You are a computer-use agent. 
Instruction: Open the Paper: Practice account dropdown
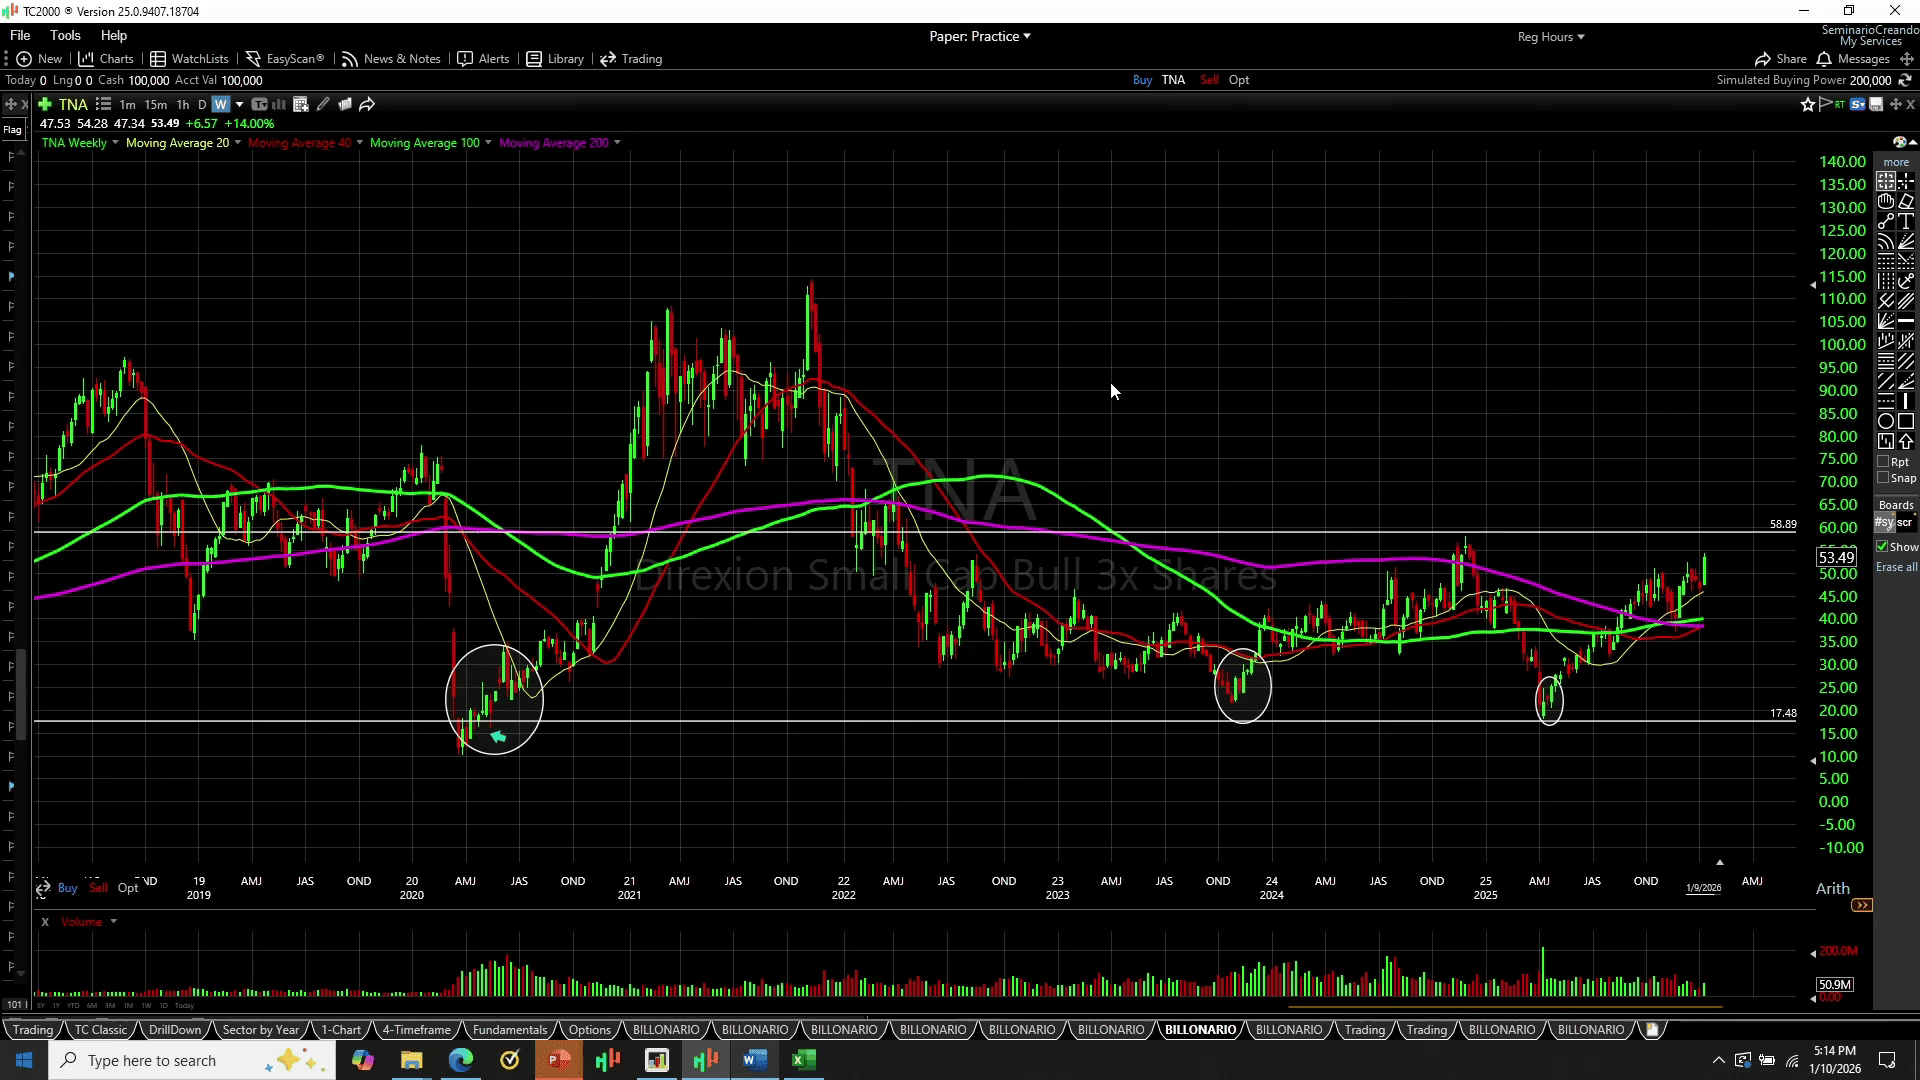click(x=979, y=36)
